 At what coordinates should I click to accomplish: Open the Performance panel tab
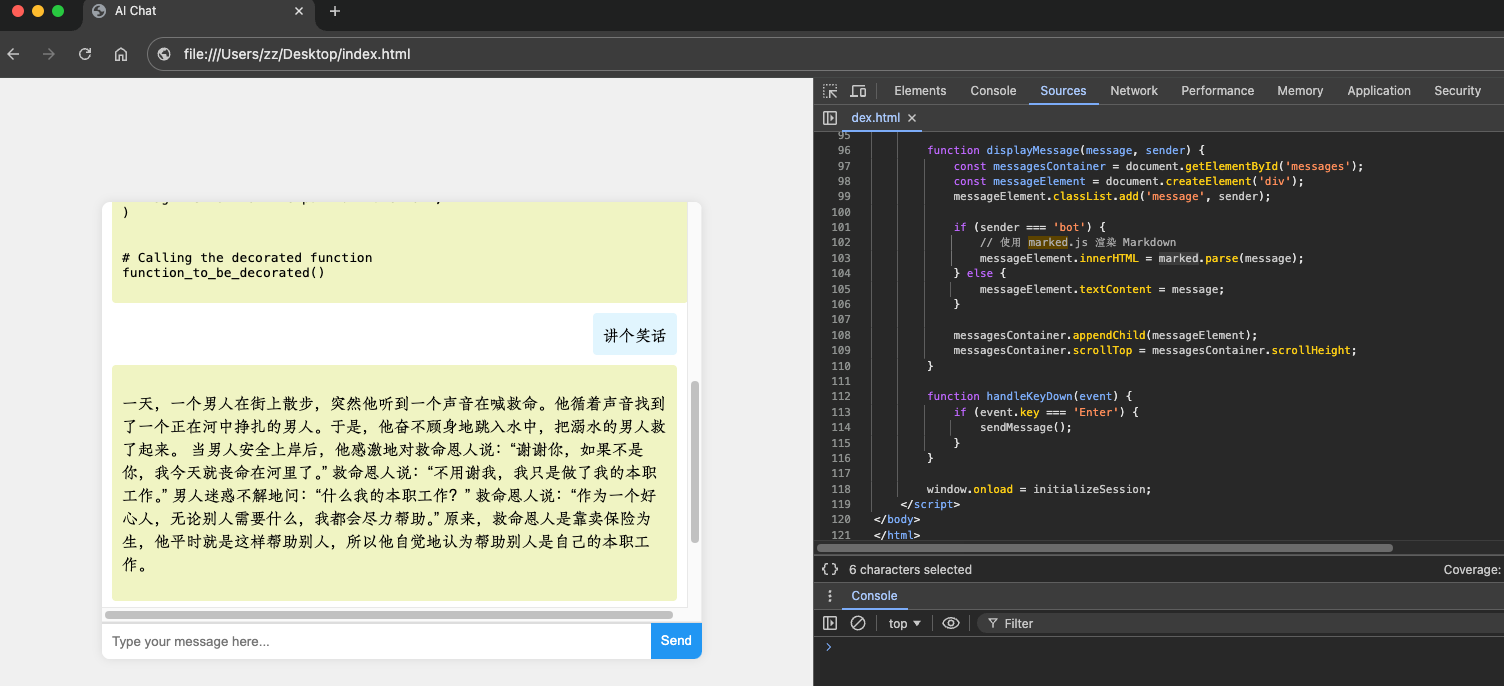click(1217, 91)
